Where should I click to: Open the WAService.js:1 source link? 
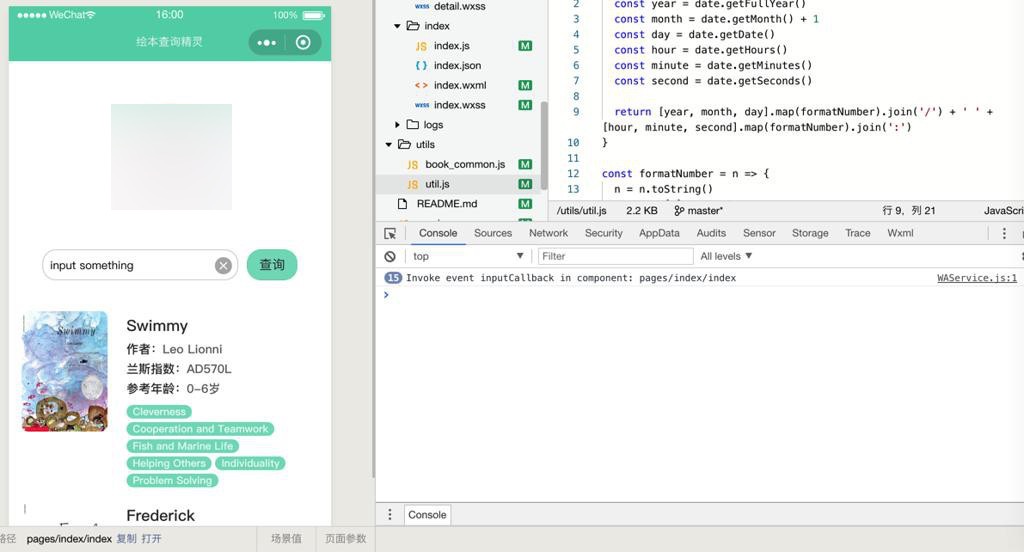pos(976,278)
